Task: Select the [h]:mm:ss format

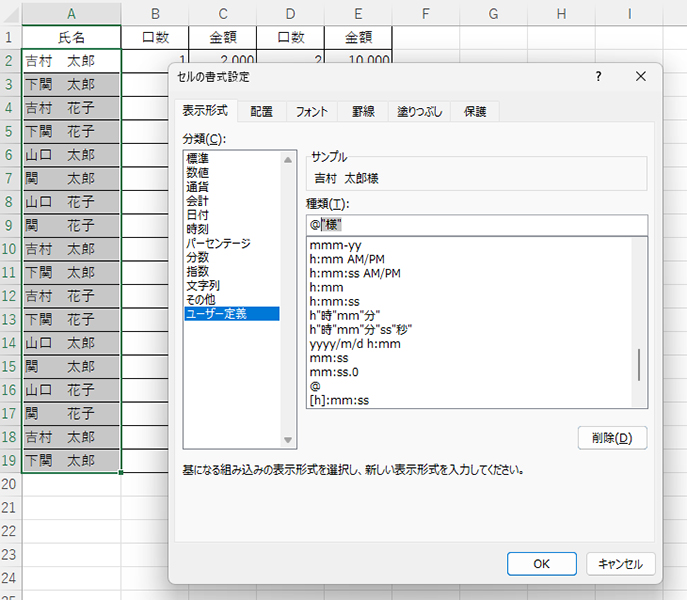Action: tap(340, 400)
